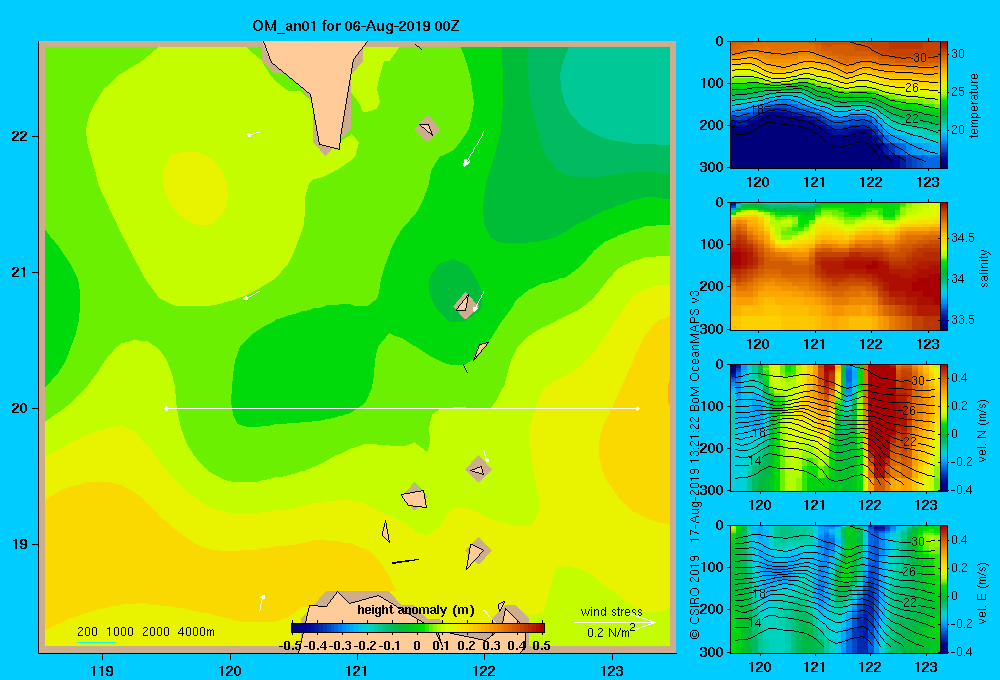Click the '0.5' label at height anomaly colorbar end
The width and height of the screenshot is (1000, 680).
coord(541,646)
